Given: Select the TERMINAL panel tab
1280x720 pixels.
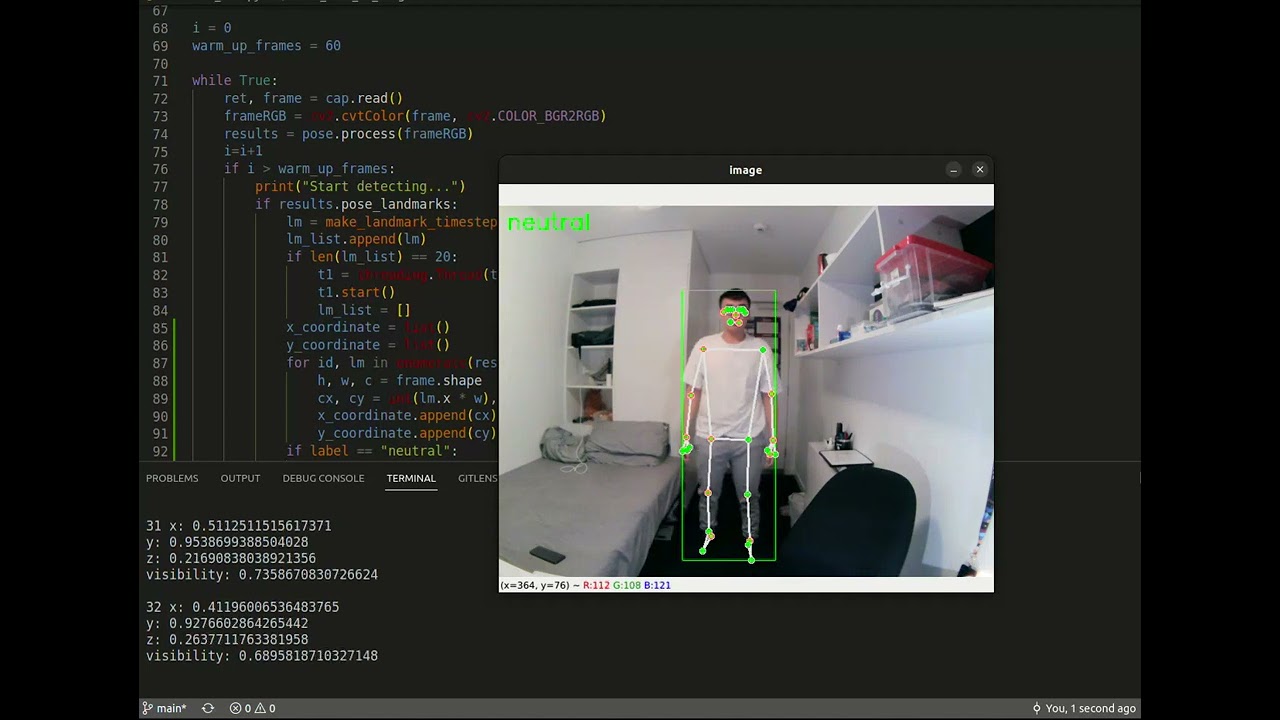Looking at the screenshot, I should 411,478.
